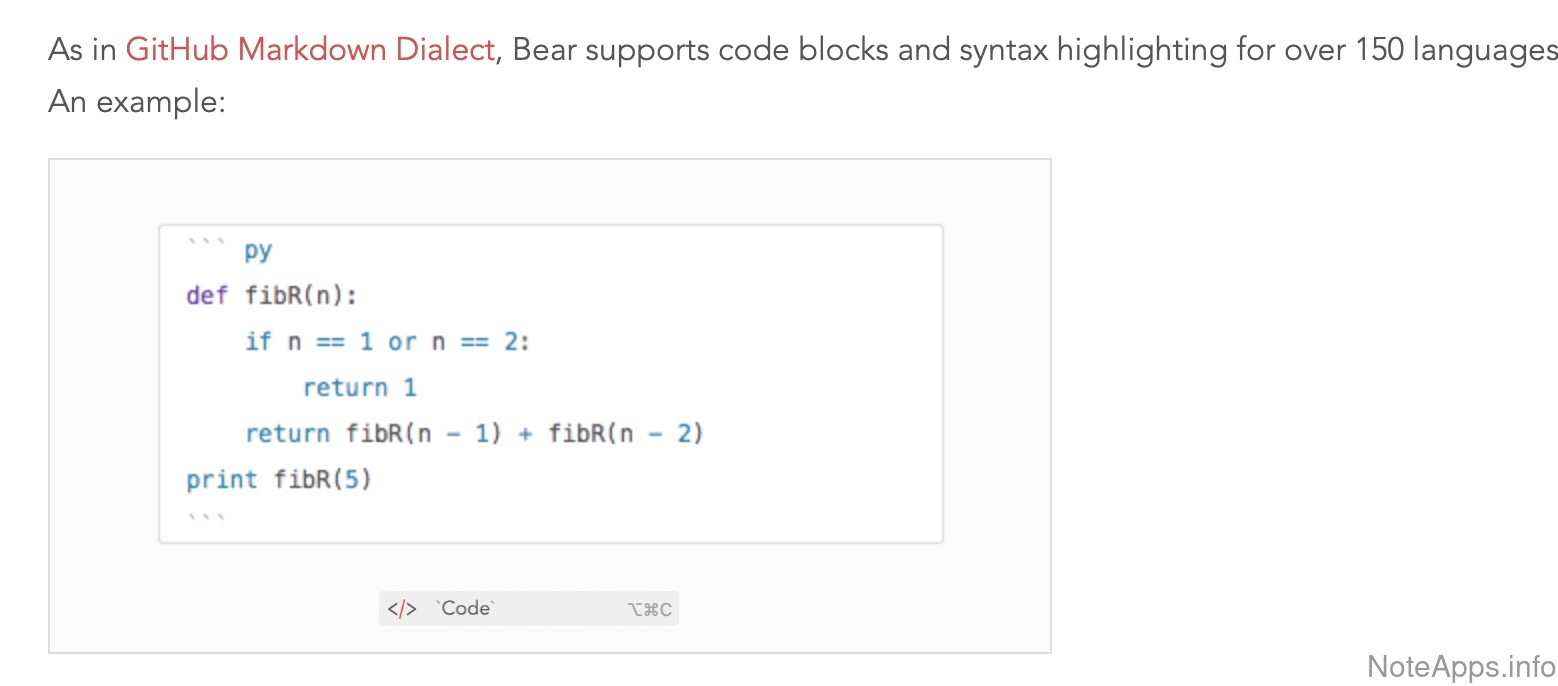Click the 'return 1' code line

pyautogui.click(x=359, y=388)
